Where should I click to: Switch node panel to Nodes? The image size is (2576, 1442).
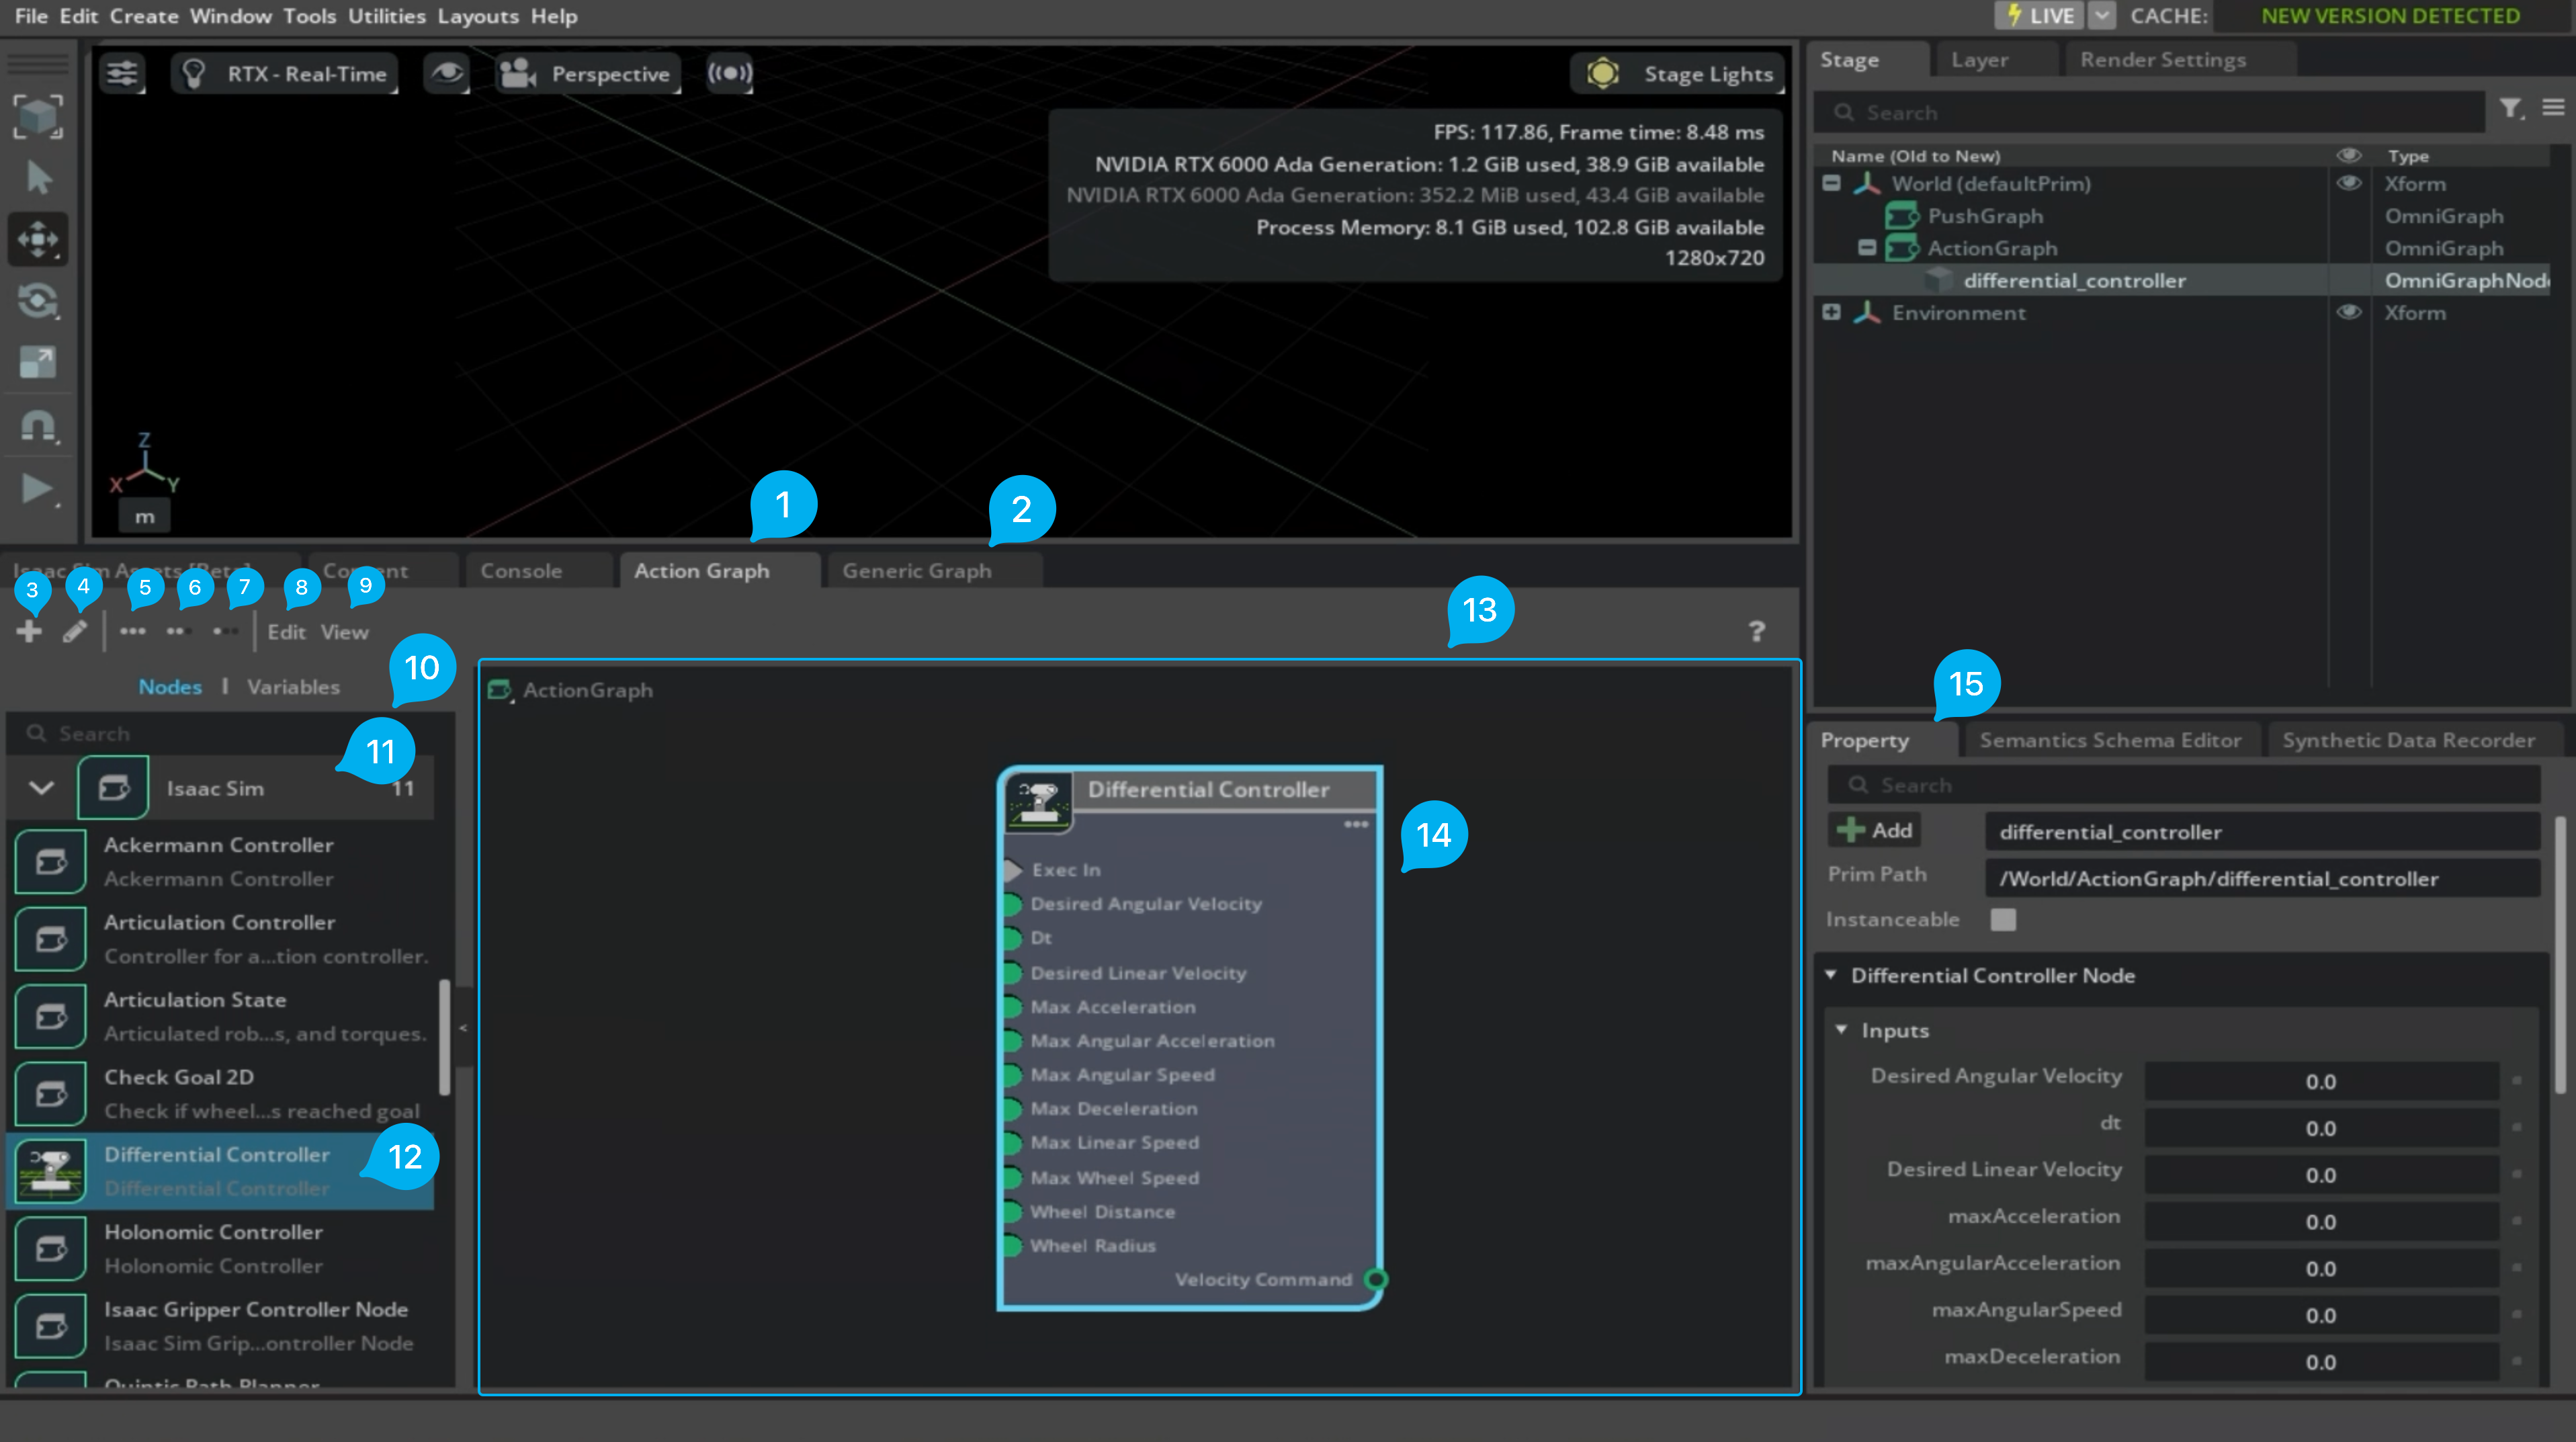(170, 687)
